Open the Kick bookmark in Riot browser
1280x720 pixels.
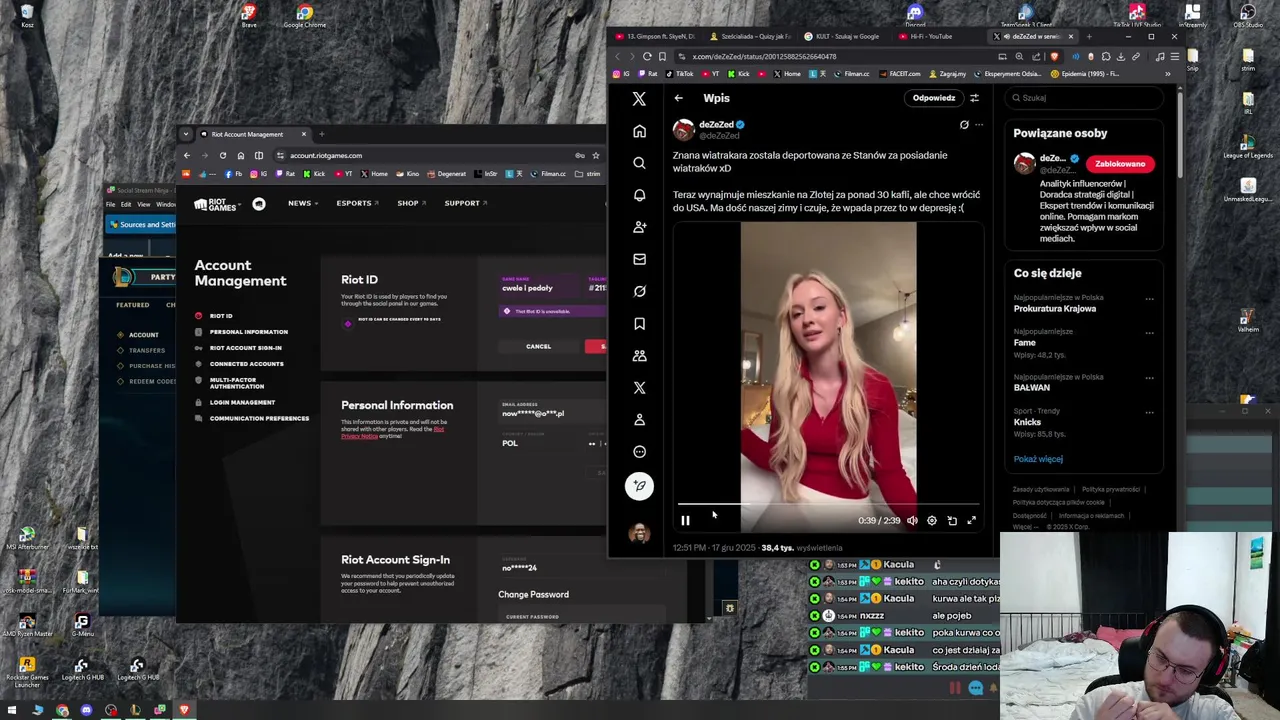pos(315,174)
